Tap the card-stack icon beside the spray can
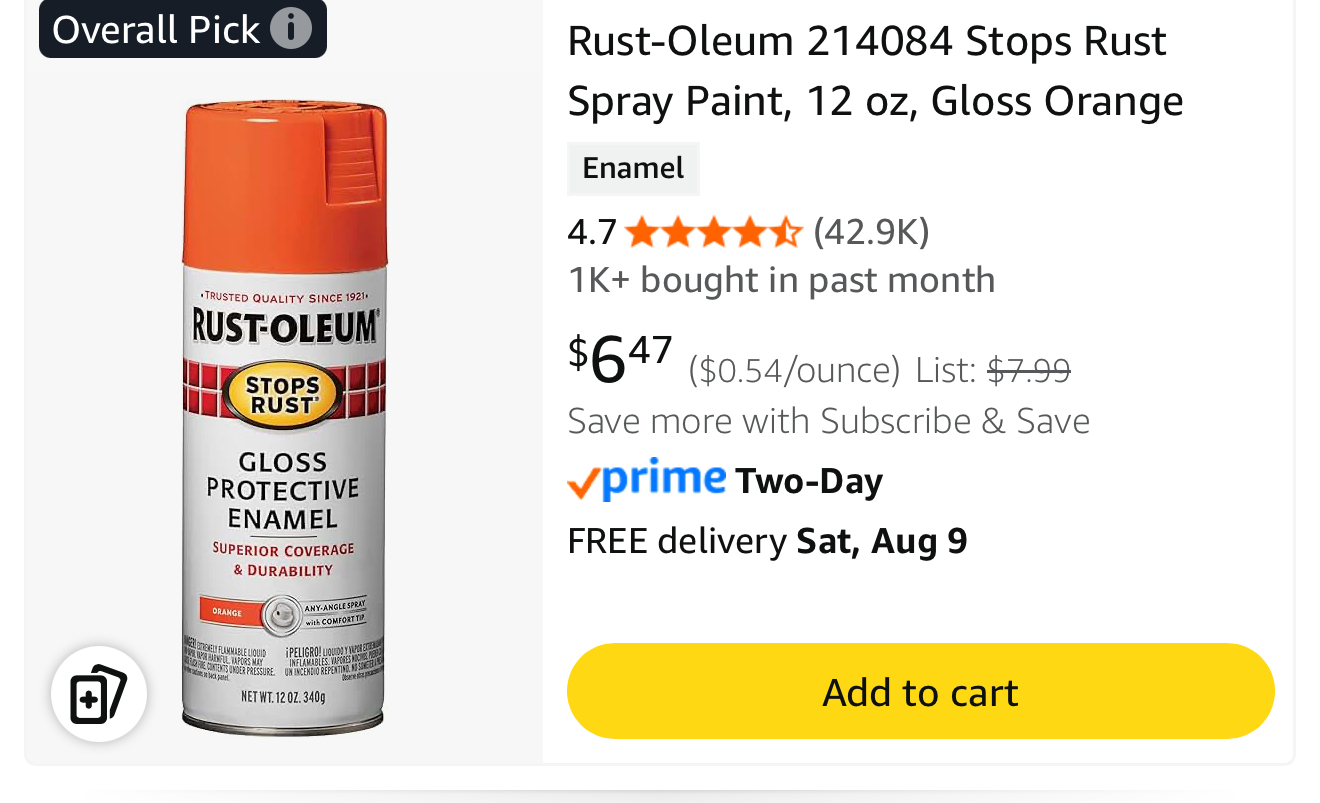1320x803 pixels. (x=99, y=693)
